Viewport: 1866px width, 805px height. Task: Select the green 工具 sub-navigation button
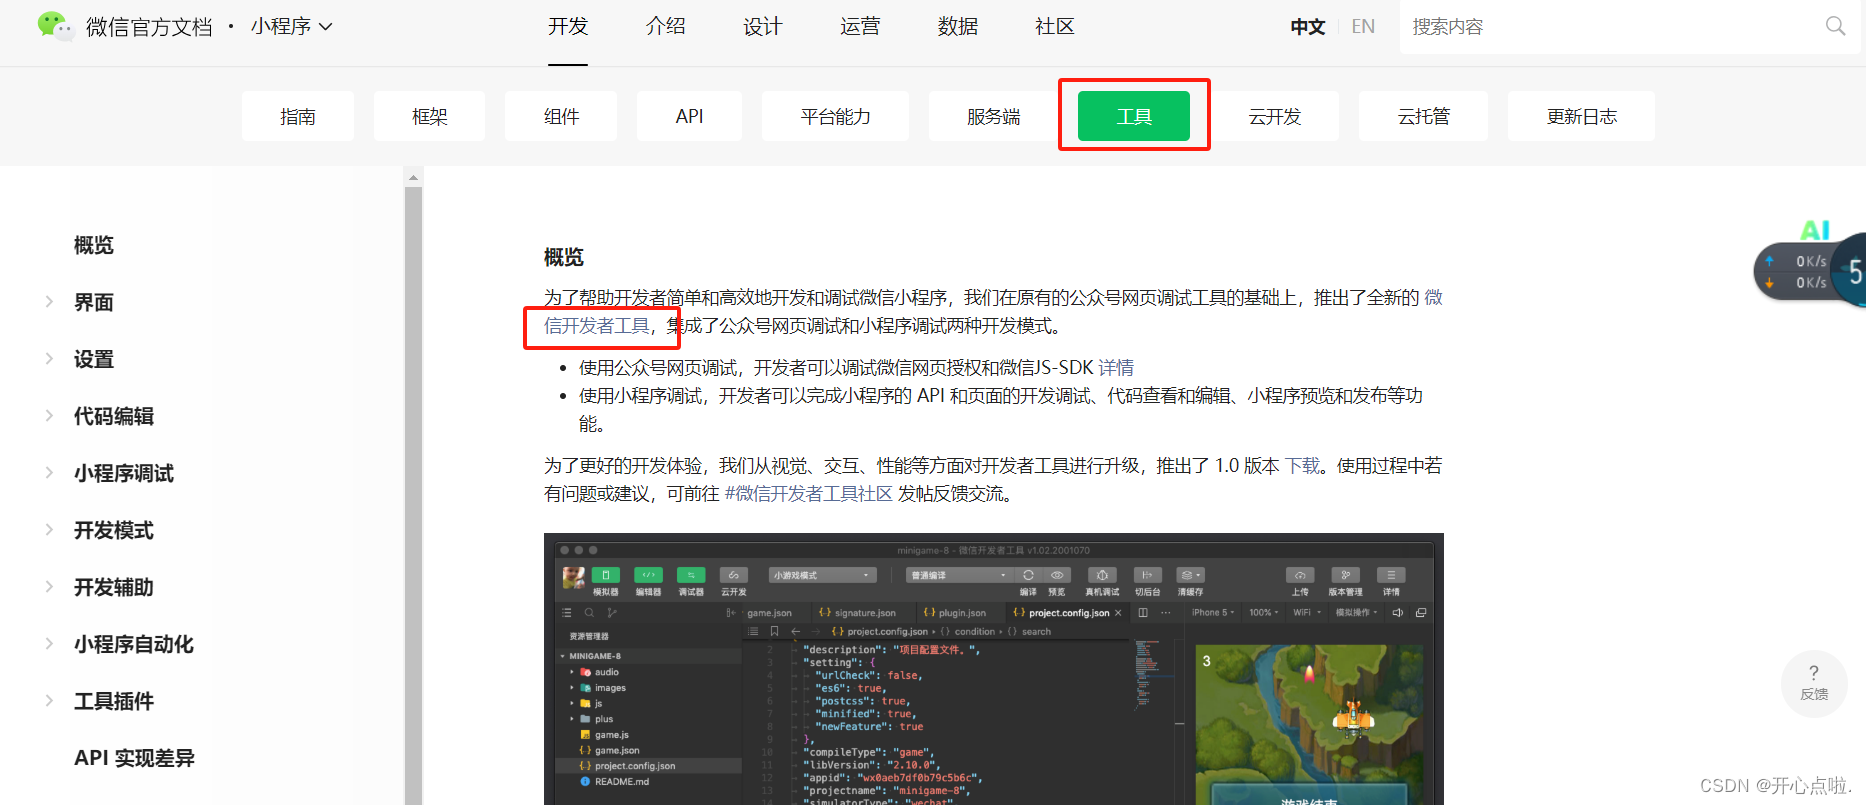[x=1134, y=116]
